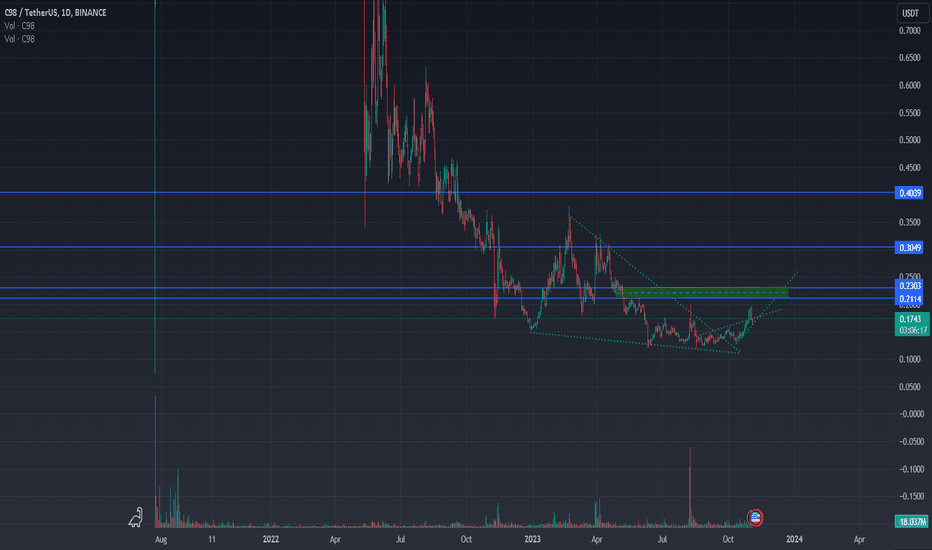Viewport: 932px width, 550px height.
Task: Select the 0.3049 blue horizontal line
Action: click(x=447, y=247)
